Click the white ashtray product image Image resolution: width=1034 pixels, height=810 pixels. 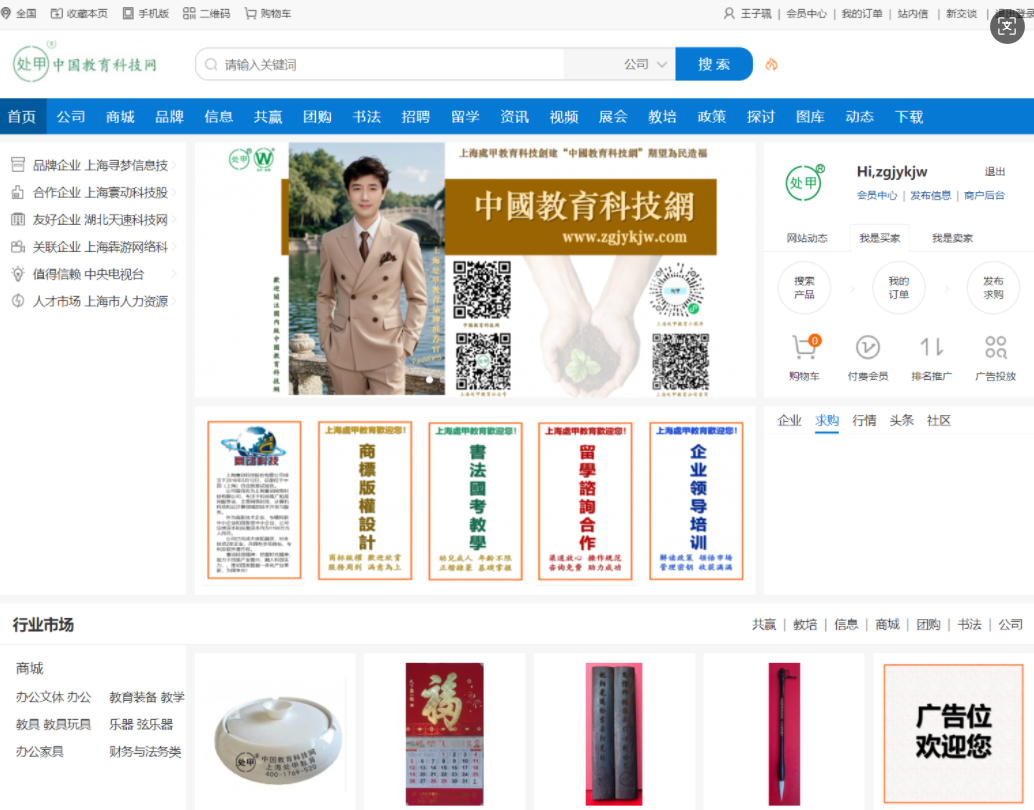click(278, 742)
